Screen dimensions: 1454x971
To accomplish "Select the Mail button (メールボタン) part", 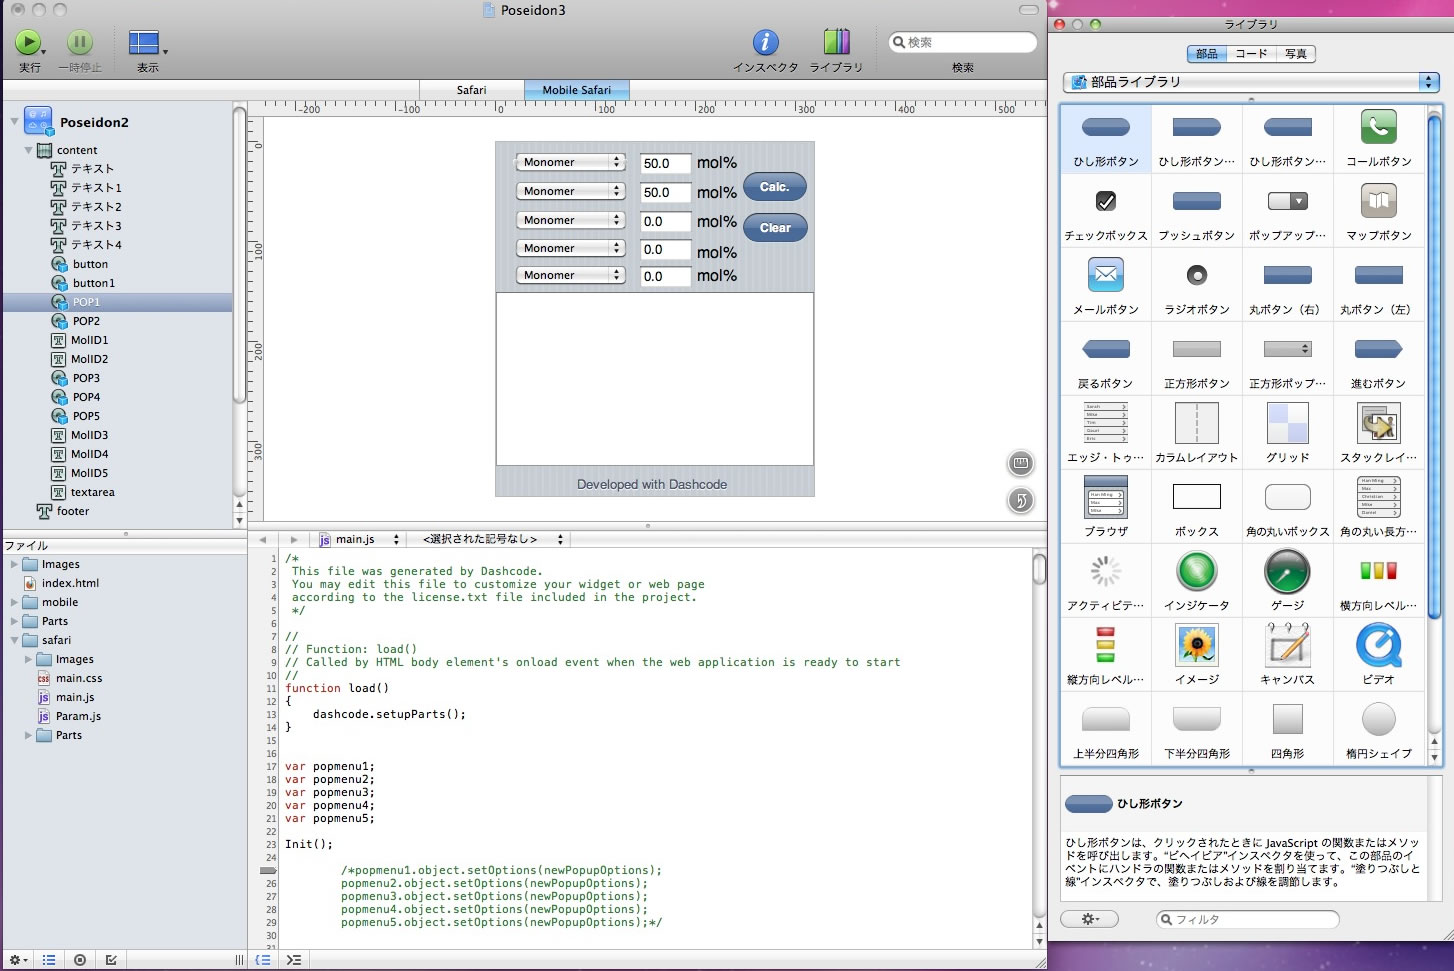I will (1105, 275).
